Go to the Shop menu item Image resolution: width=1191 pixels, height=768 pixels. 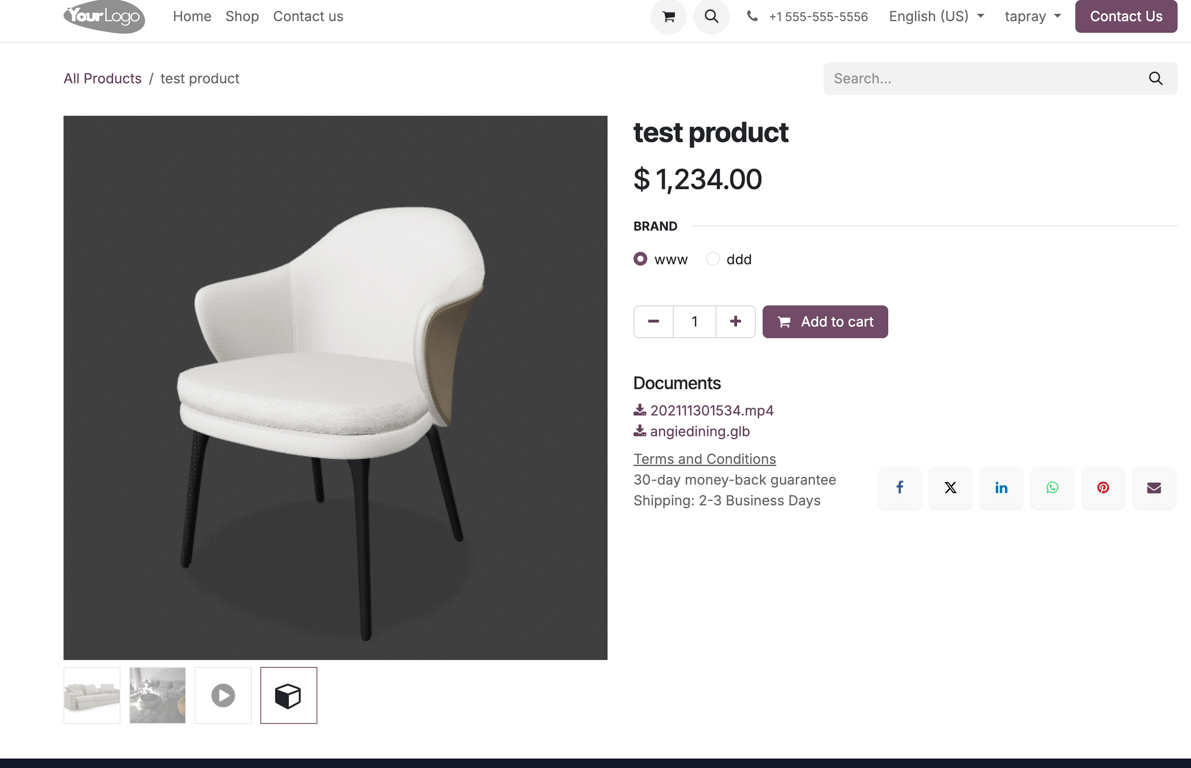coord(242,16)
